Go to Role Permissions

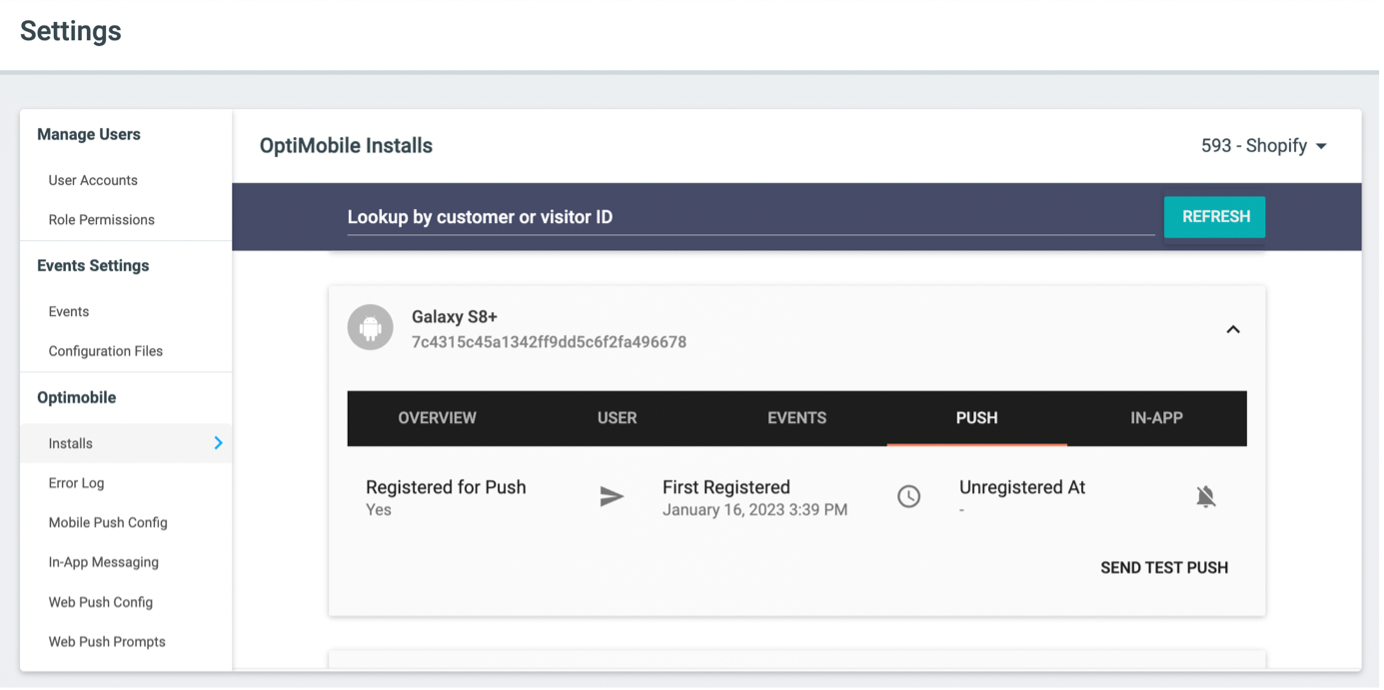click(x=102, y=220)
